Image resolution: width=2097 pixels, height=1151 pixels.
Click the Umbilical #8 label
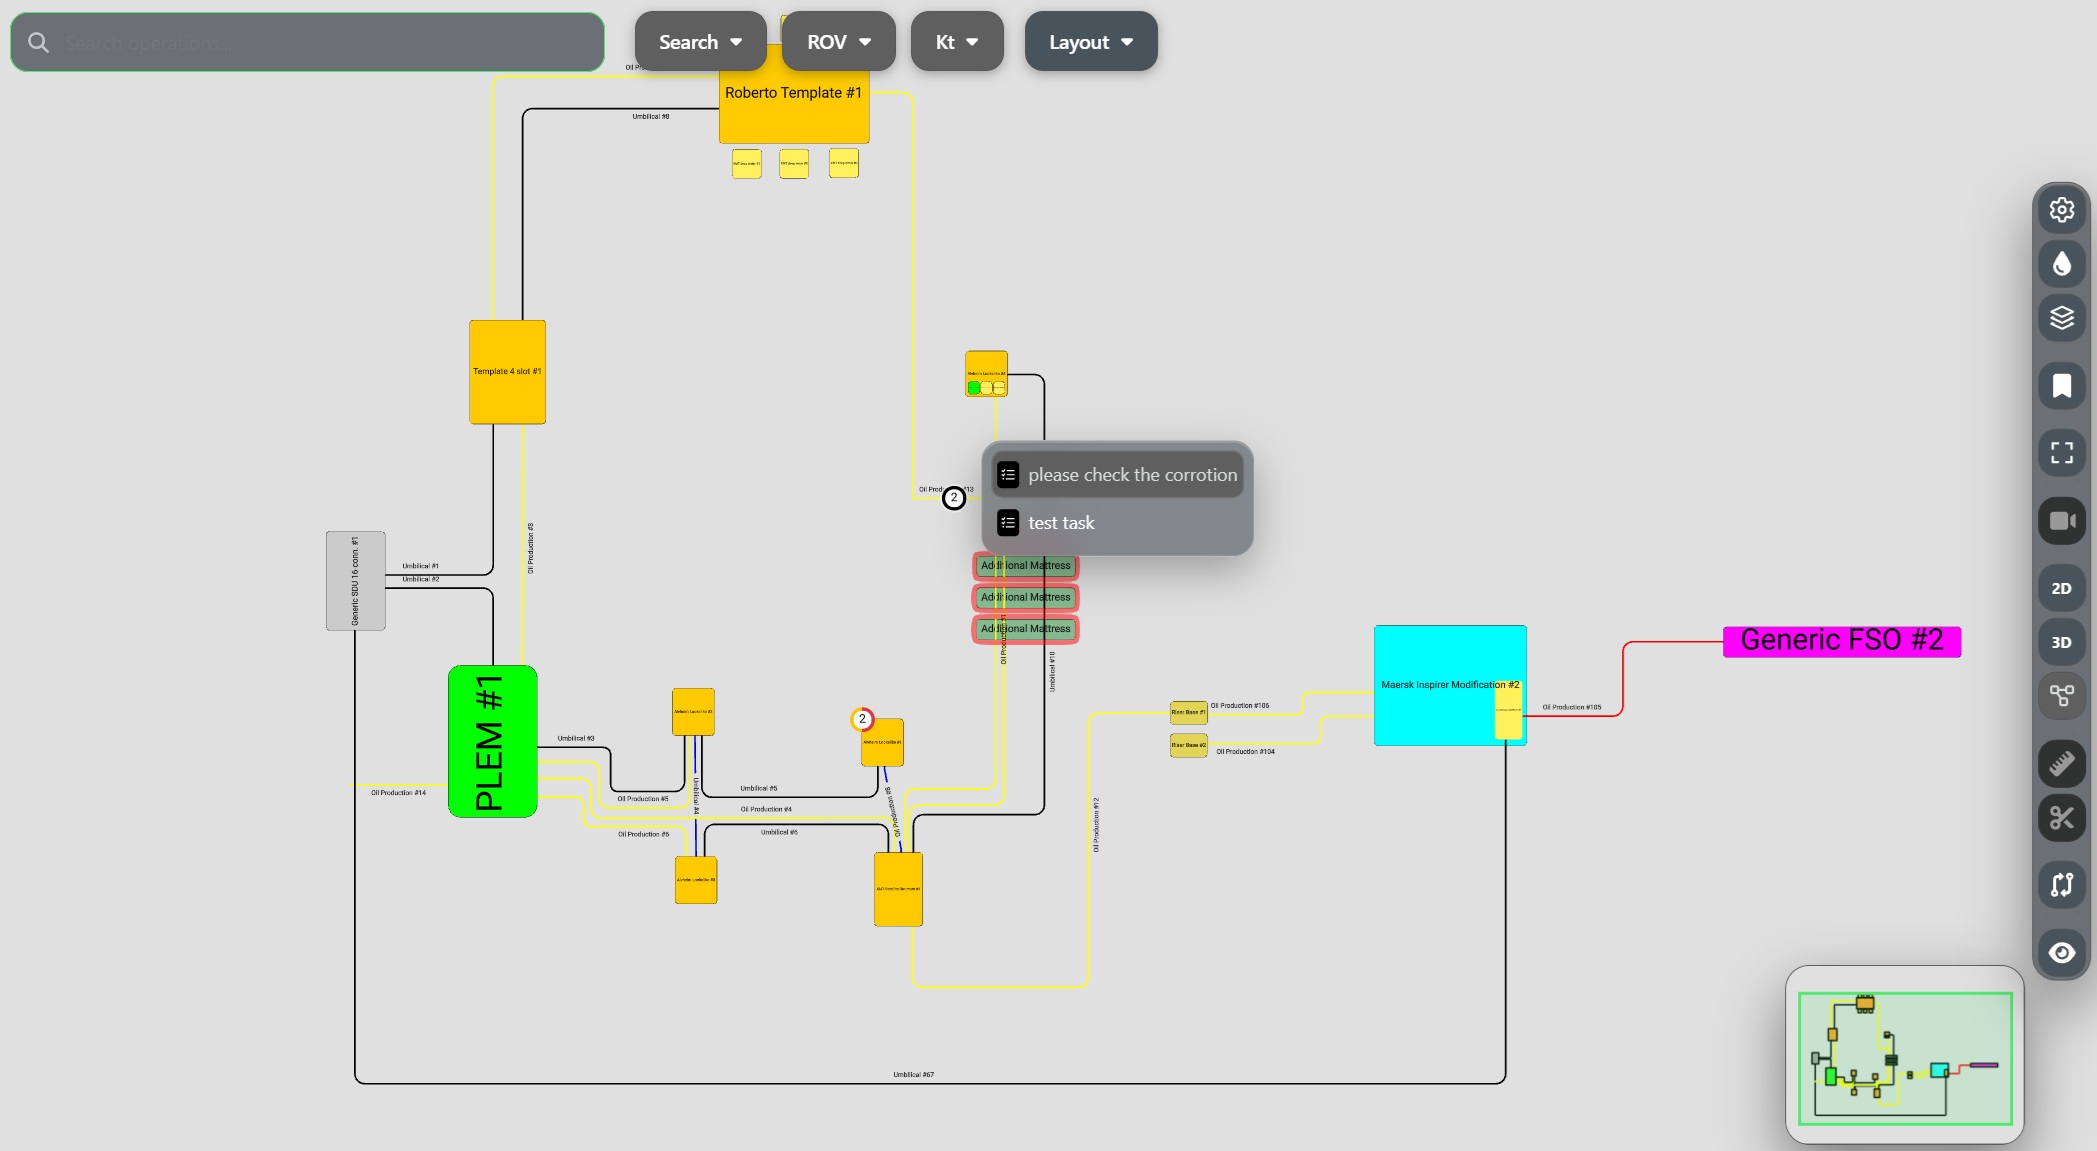pos(651,117)
